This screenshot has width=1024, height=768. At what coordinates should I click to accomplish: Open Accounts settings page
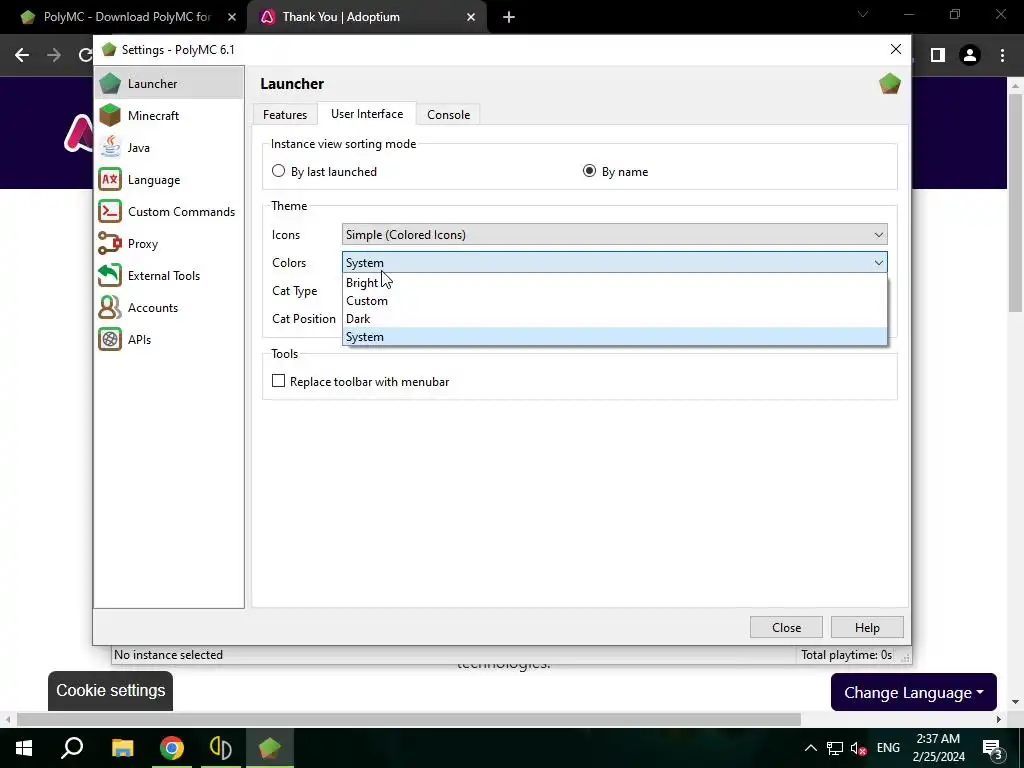coord(169,308)
